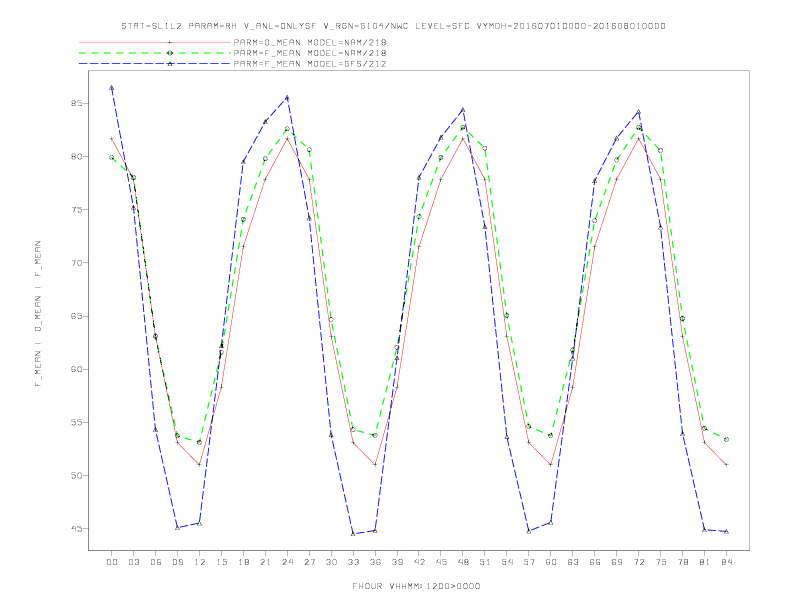Click x-axis forecast hour label 57
Viewport: 792px width, 612px height.
(x=529, y=562)
